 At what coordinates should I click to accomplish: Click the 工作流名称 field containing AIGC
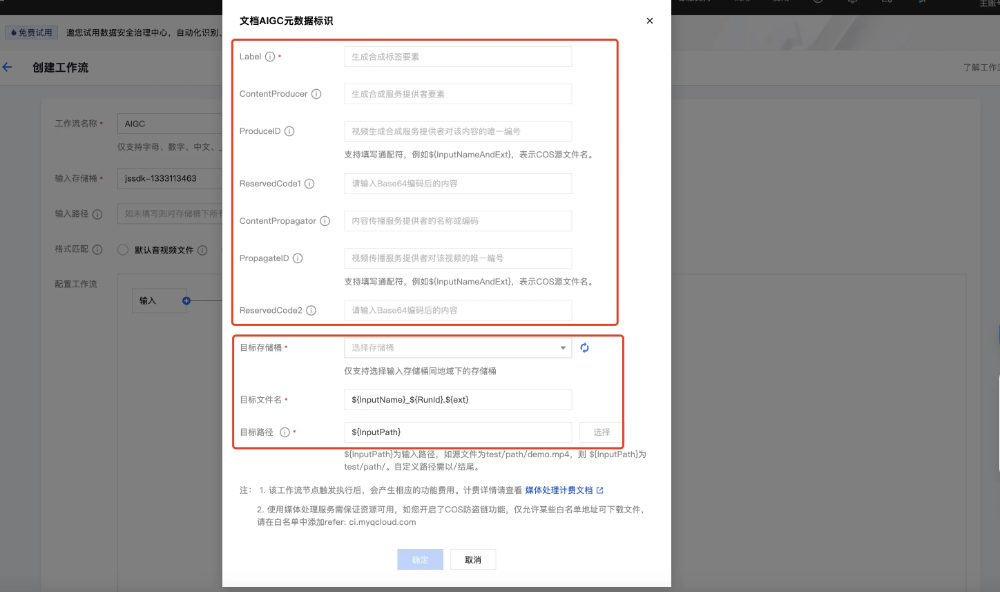[x=170, y=124]
